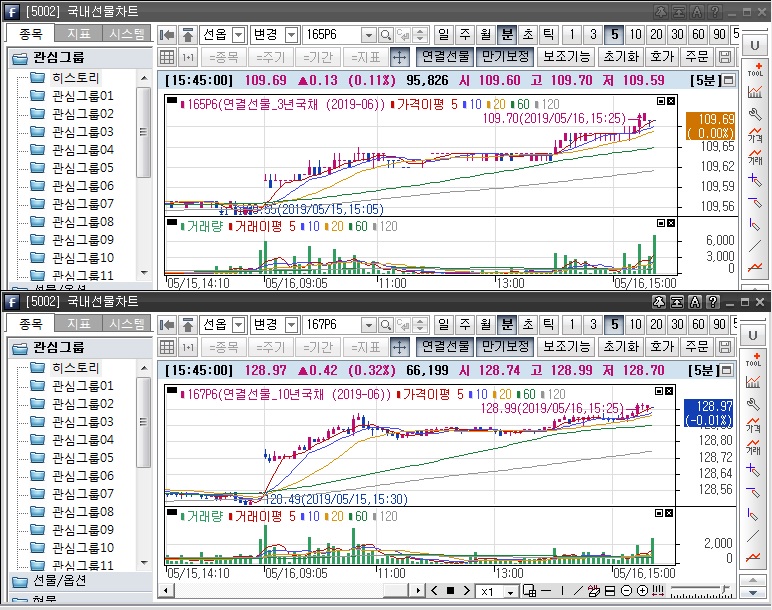Open the 165P6 symbol code dropdown

[x=368, y=34]
